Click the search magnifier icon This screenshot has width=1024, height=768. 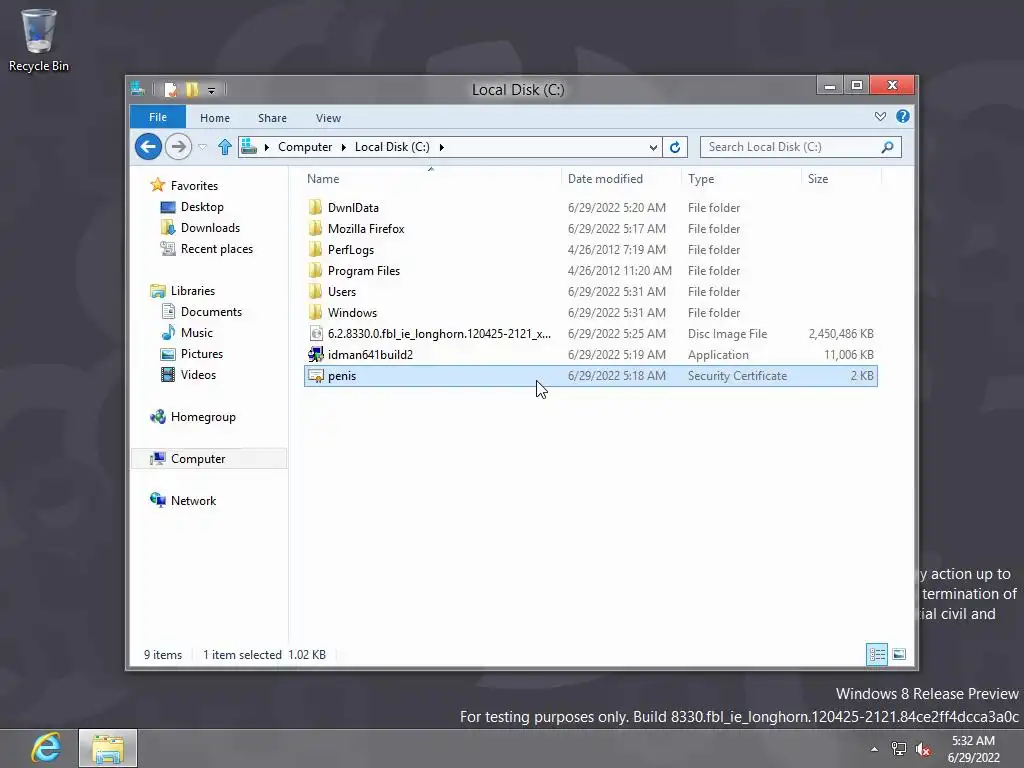[x=888, y=147]
